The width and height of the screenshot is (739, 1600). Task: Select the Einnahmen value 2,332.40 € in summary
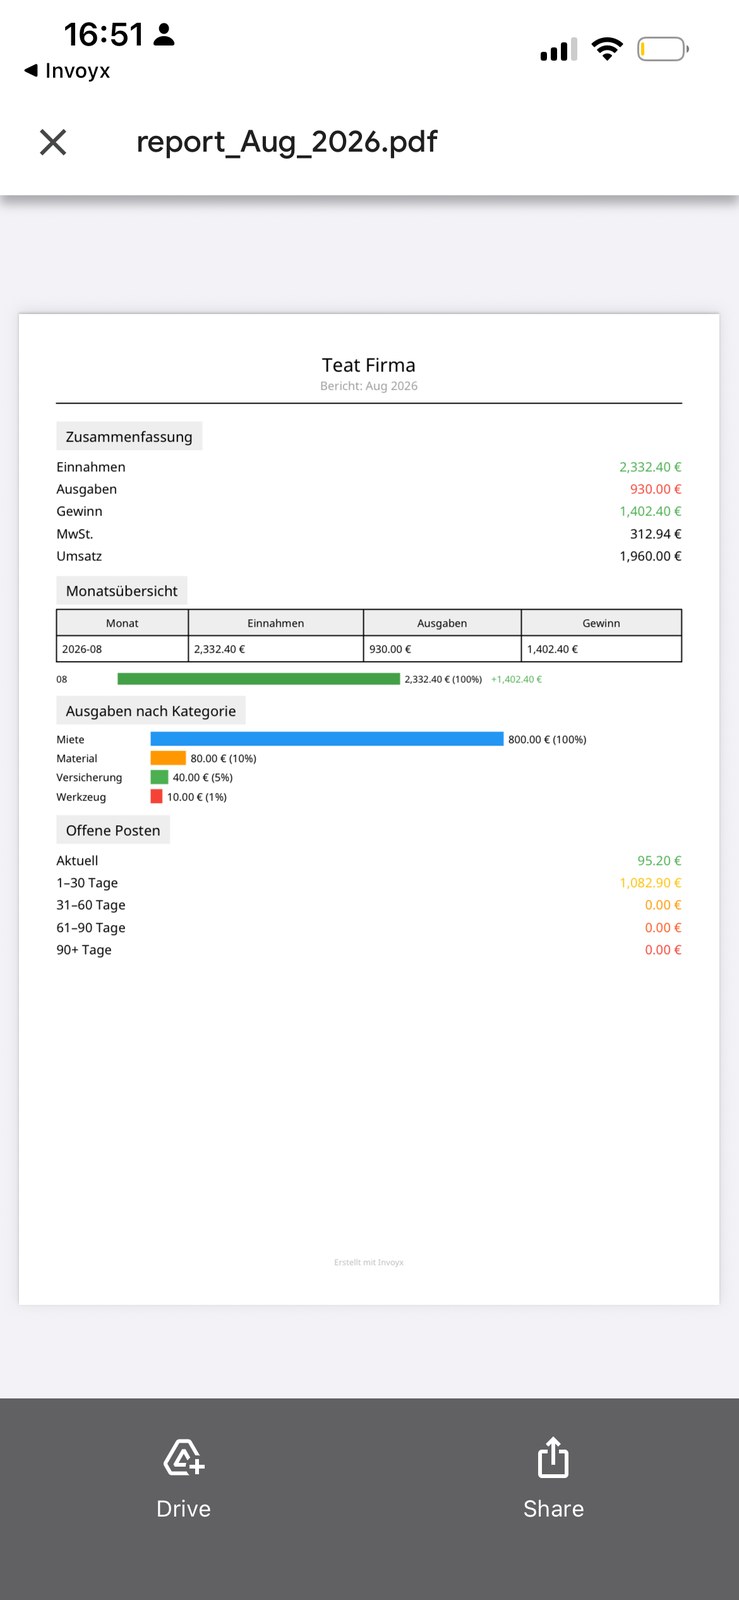point(650,467)
